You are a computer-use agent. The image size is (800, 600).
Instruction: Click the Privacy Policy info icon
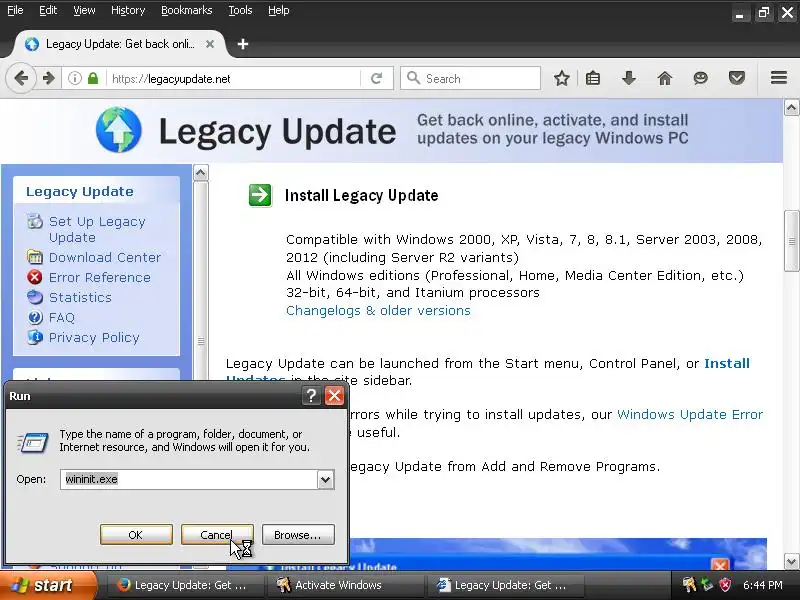[35, 337]
